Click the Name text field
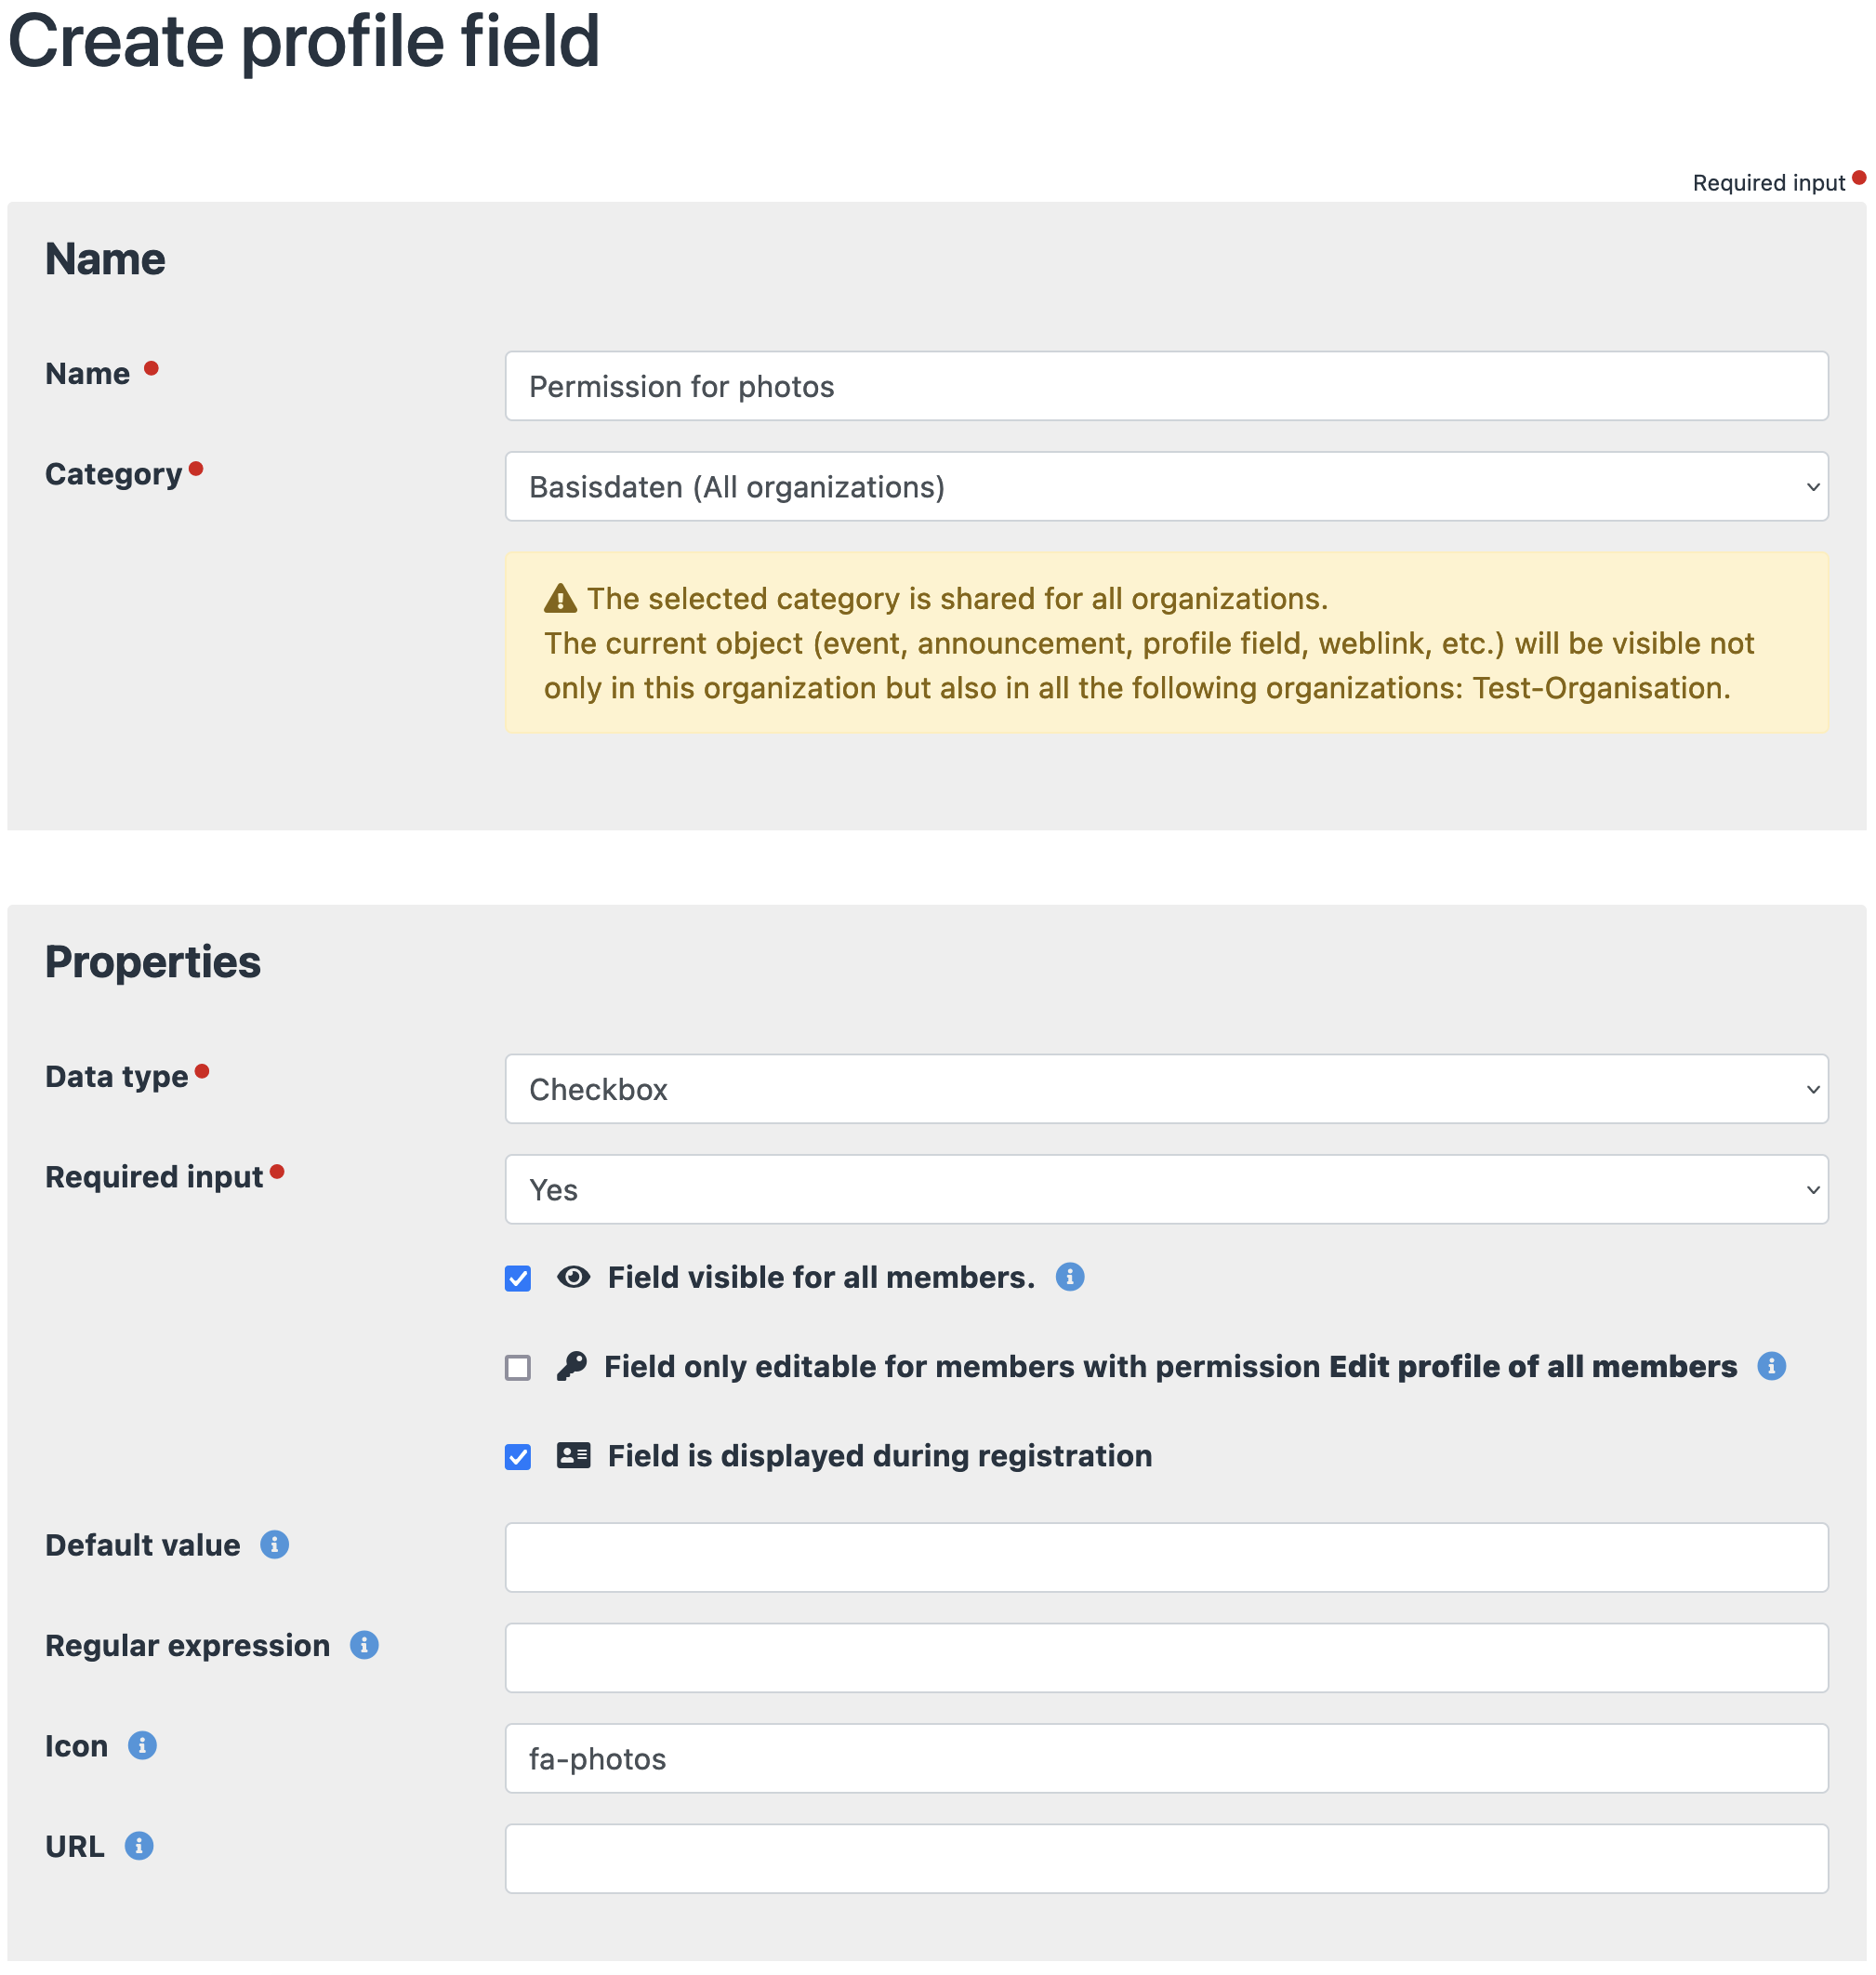Image resolution: width=1876 pixels, height=1975 pixels. pos(1166,386)
